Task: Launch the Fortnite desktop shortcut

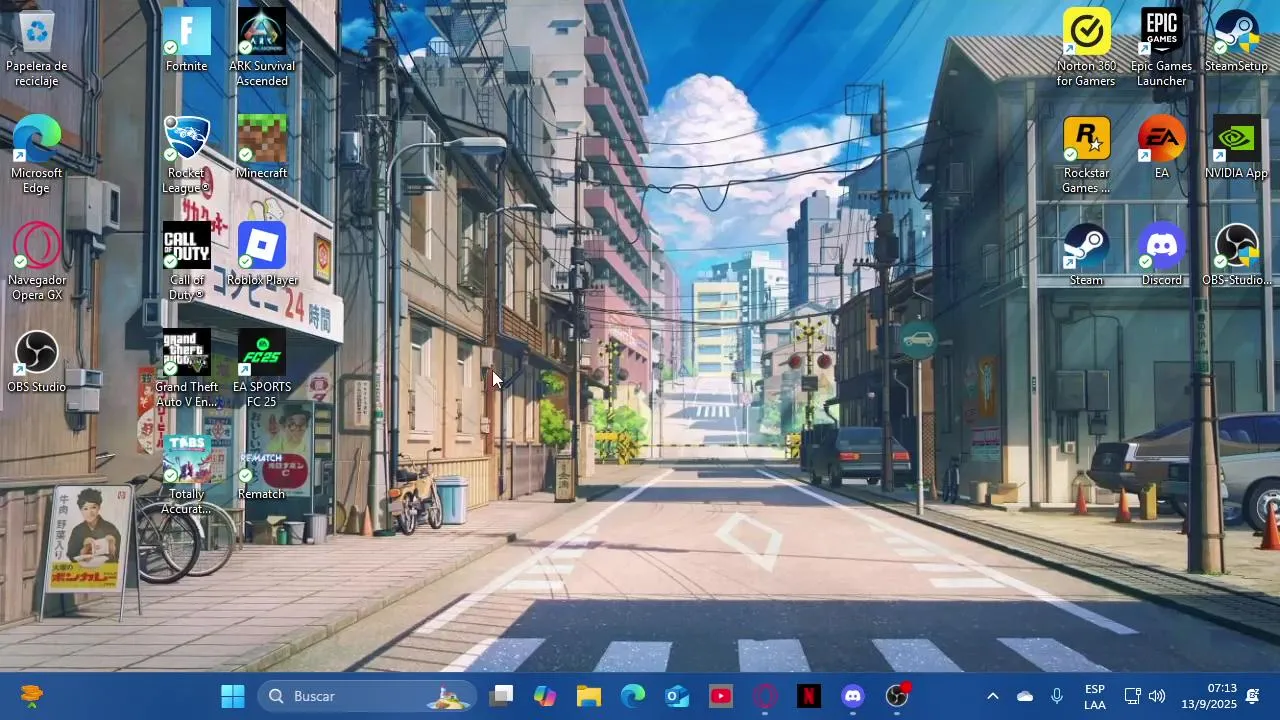Action: pos(187,41)
